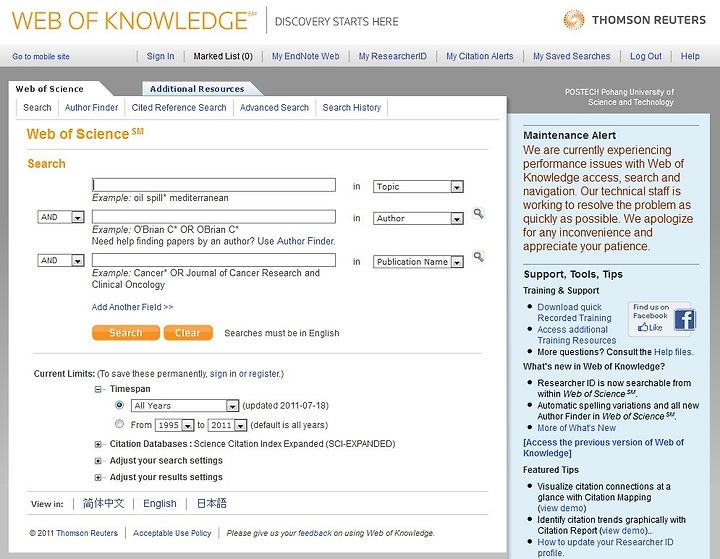The height and width of the screenshot is (559, 720).
Task: Click the sign in or register link
Action: [245, 374]
